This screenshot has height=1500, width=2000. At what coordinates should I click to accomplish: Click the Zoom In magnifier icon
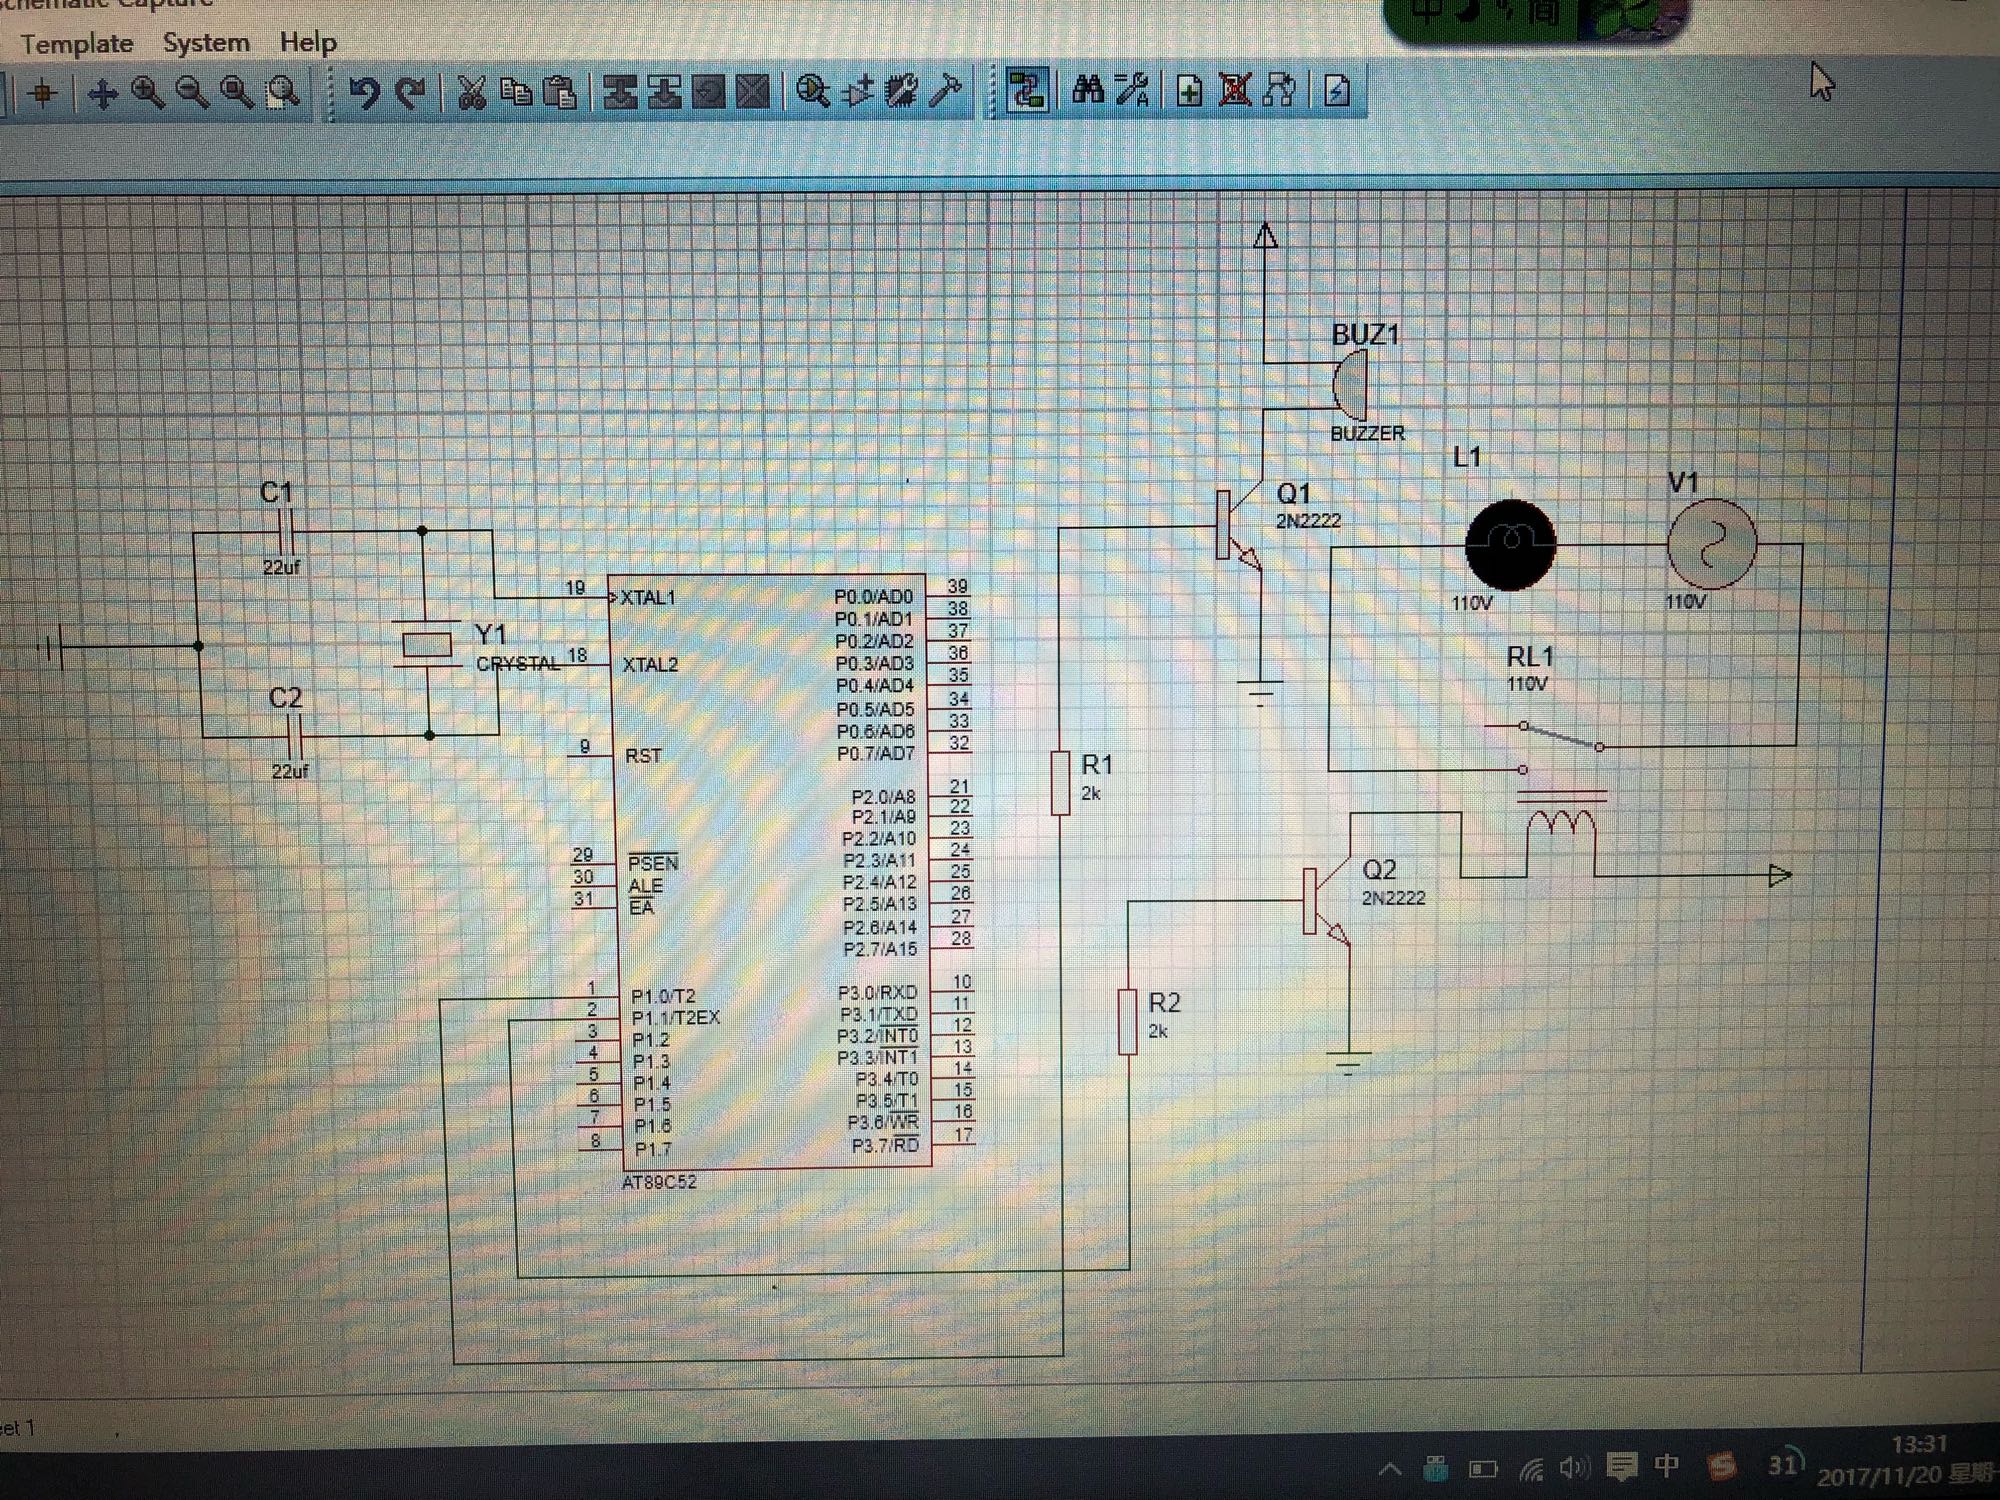pos(148,93)
